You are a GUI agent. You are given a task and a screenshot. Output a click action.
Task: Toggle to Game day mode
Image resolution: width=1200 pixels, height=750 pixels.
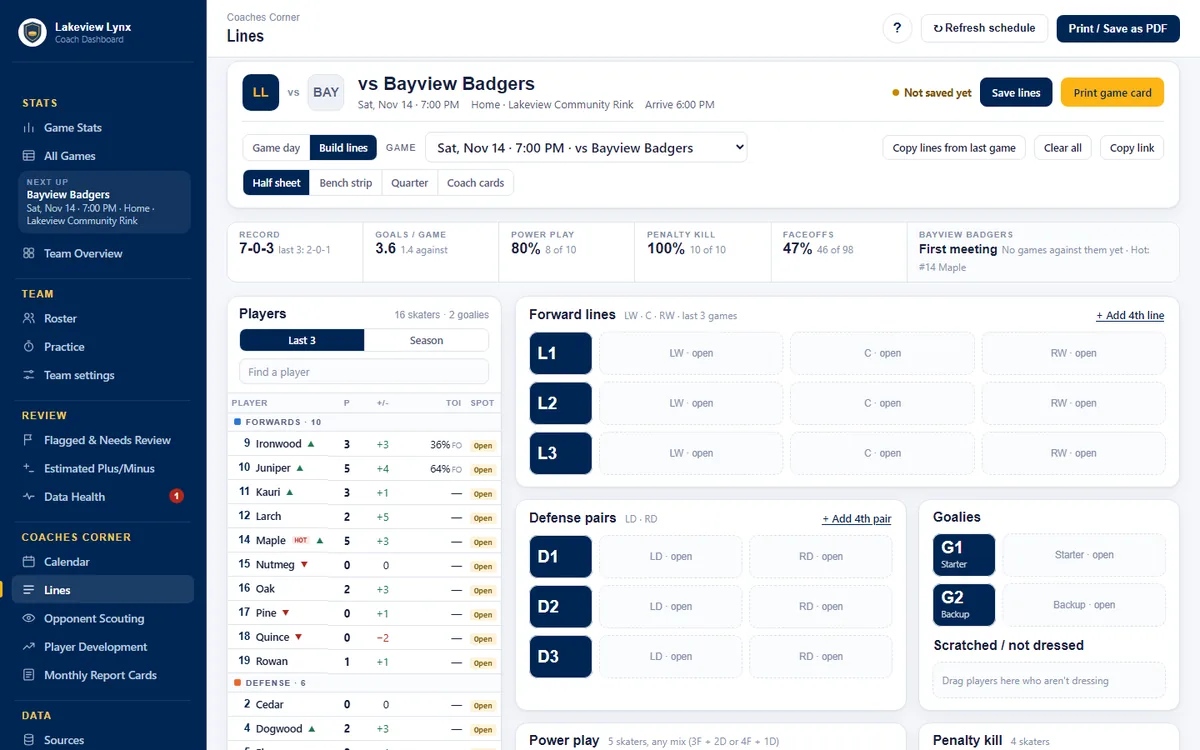tap(276, 148)
